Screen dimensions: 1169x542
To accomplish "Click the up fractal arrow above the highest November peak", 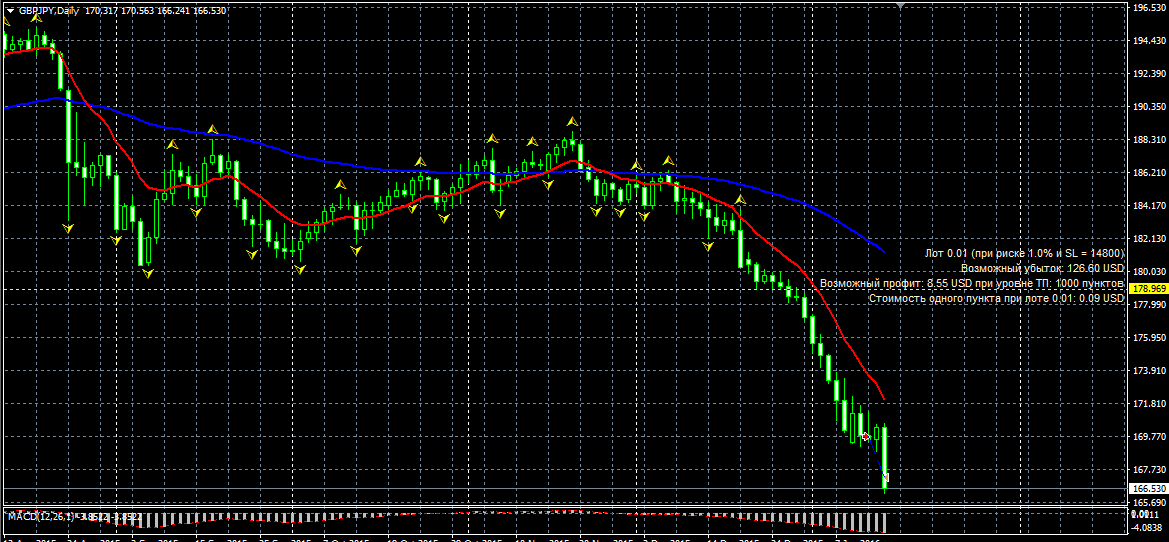I will (572, 121).
